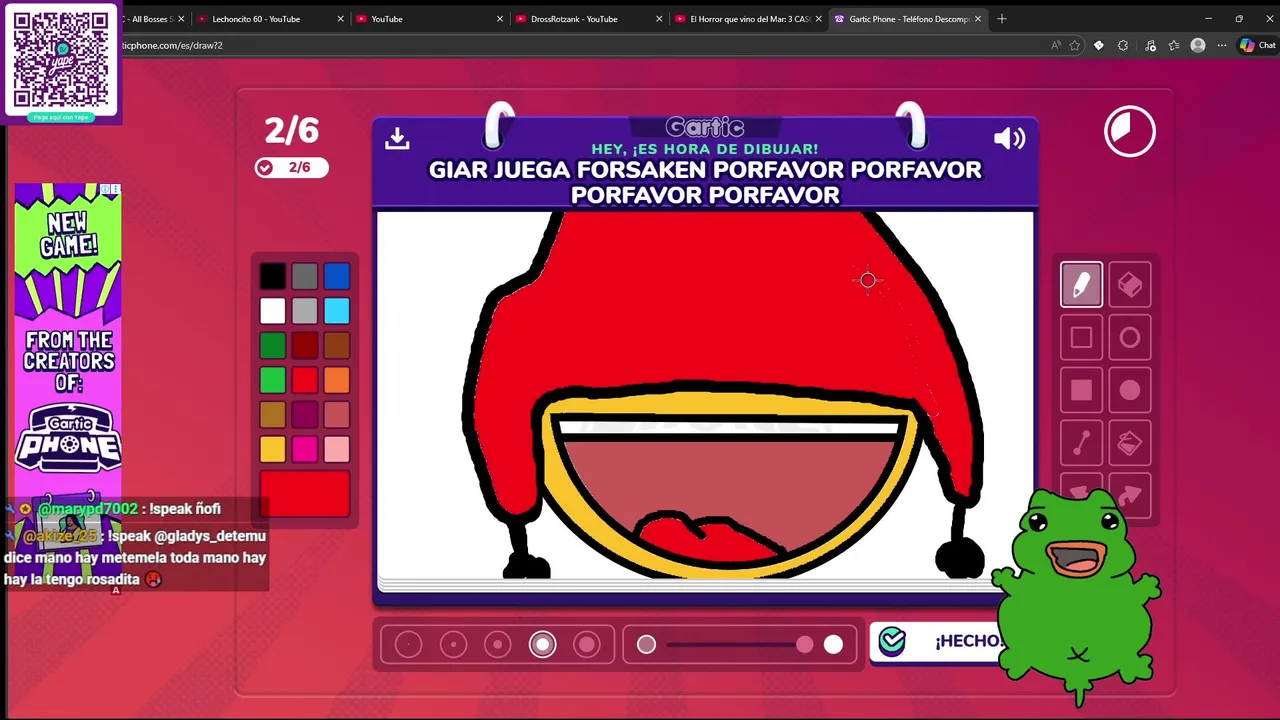Screen dimensions: 1280x720
Task: Open the browser three-dot settings menu
Action: coord(1222,45)
